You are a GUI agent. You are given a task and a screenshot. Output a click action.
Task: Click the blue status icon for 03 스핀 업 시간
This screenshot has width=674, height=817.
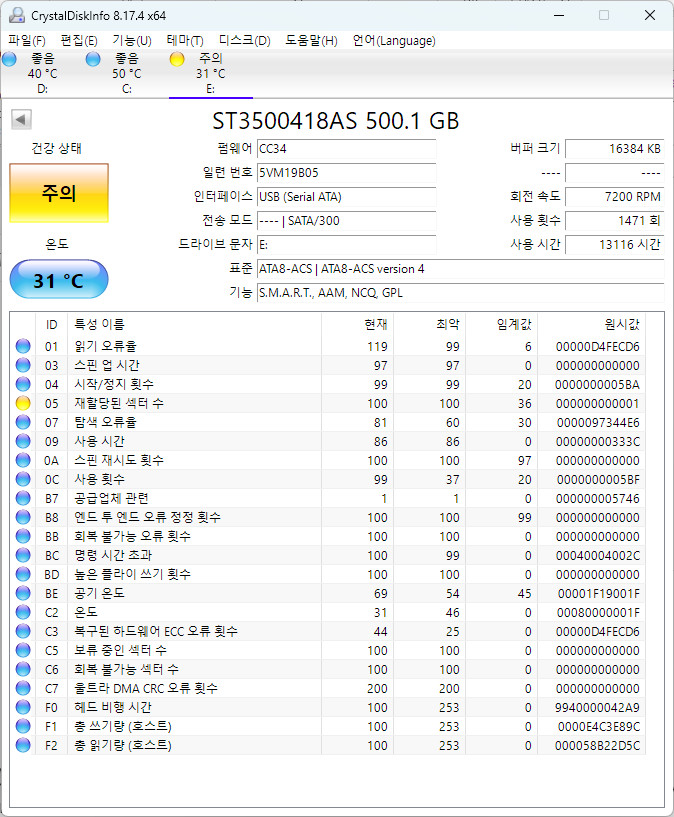(23, 365)
